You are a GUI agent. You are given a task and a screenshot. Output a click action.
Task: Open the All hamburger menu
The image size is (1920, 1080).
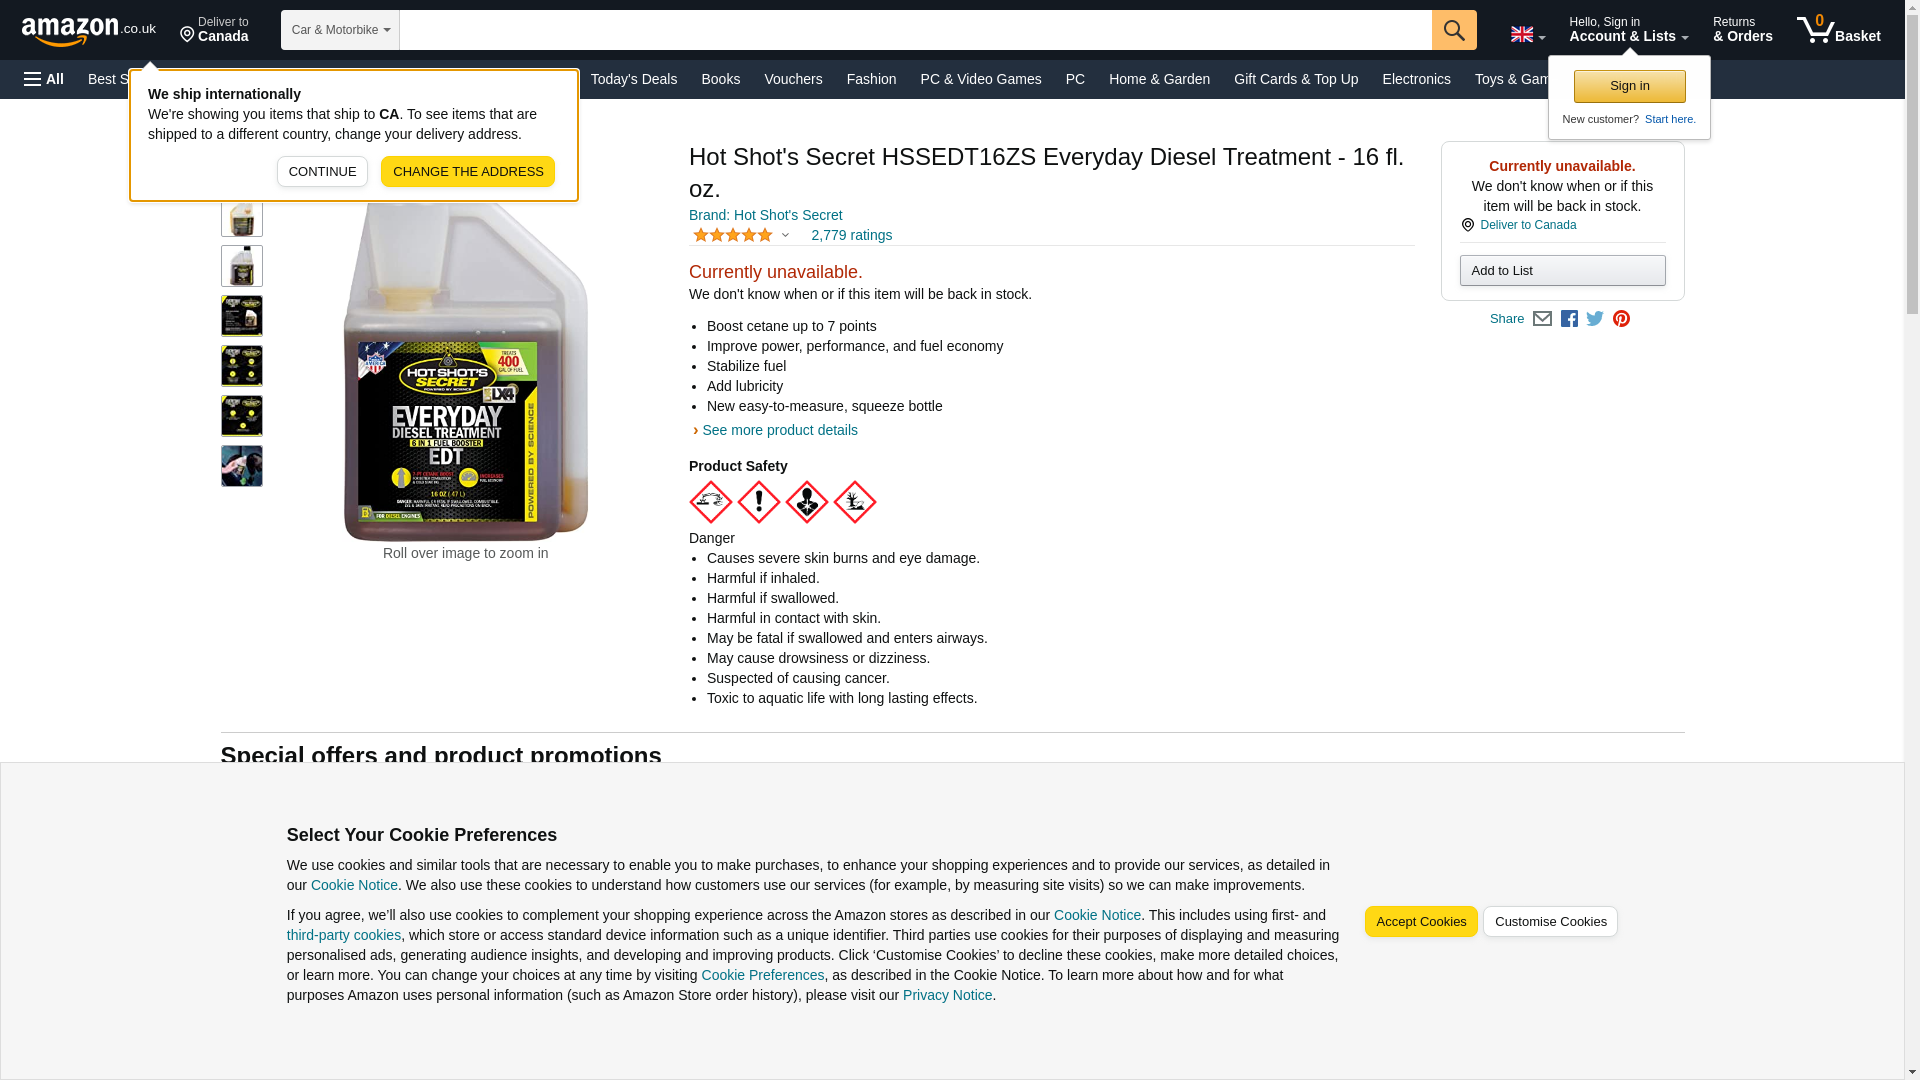tap(44, 79)
